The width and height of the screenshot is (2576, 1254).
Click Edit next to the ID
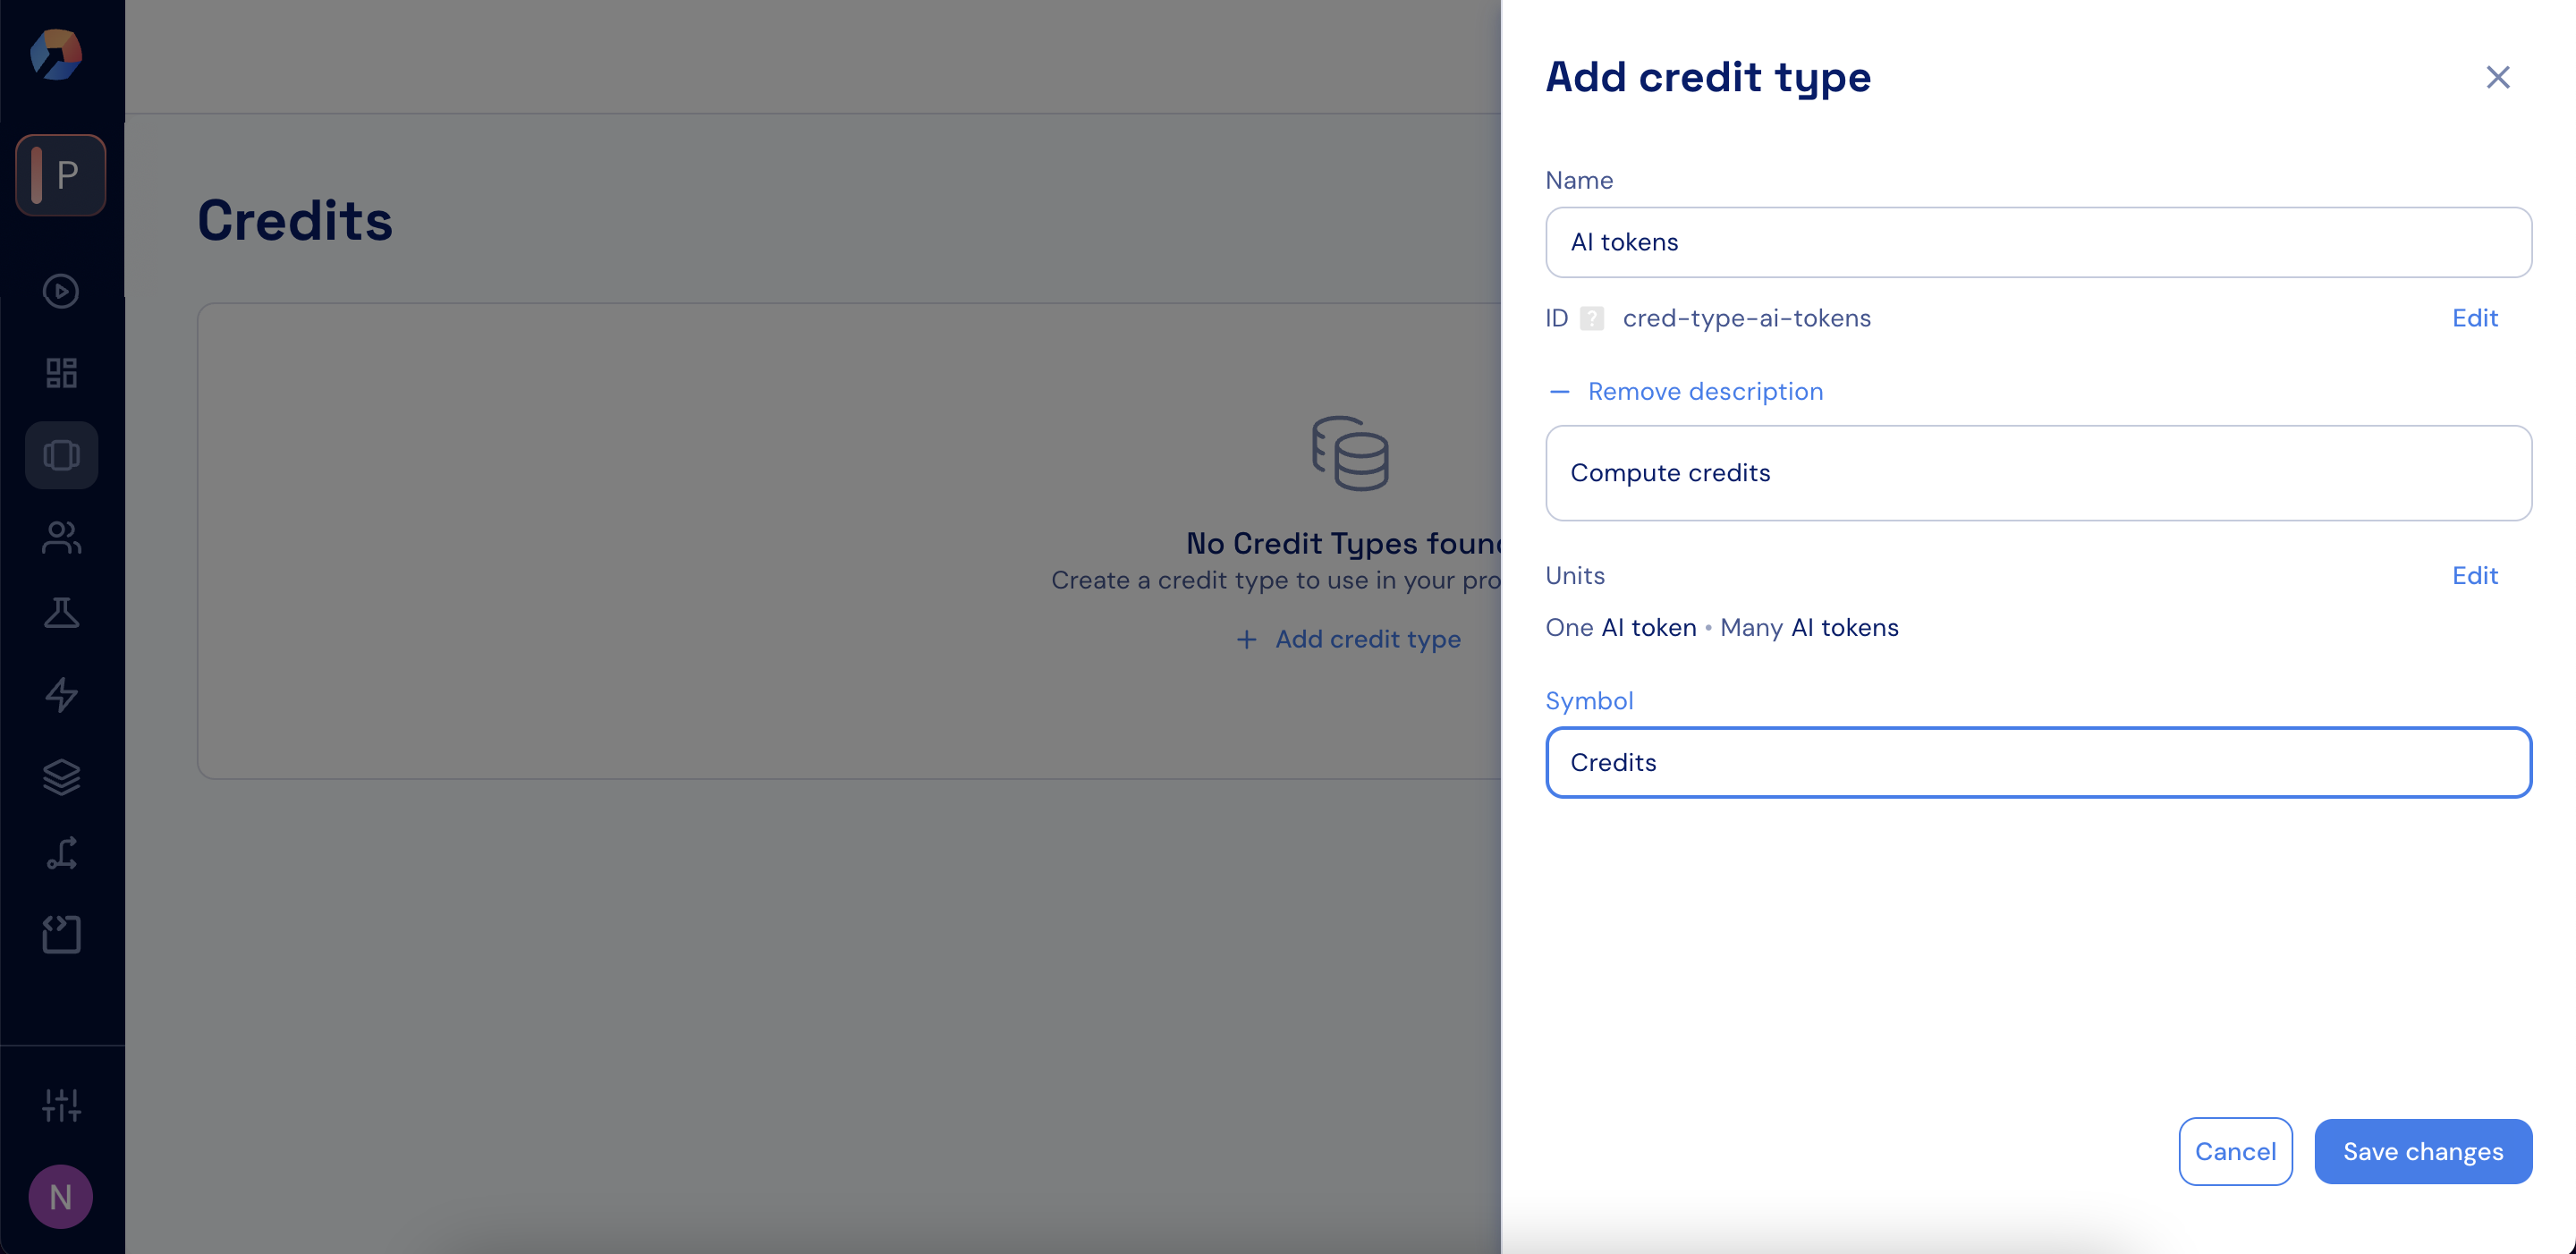2474,318
